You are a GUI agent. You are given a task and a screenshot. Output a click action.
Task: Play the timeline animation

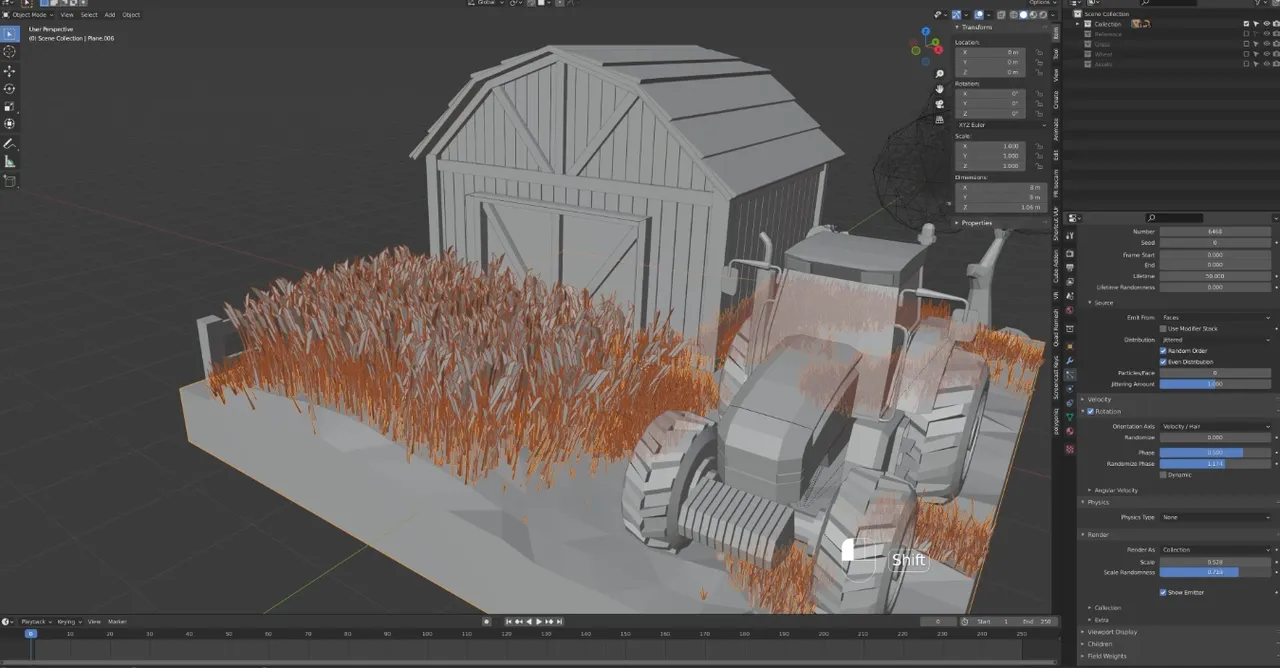(x=539, y=622)
